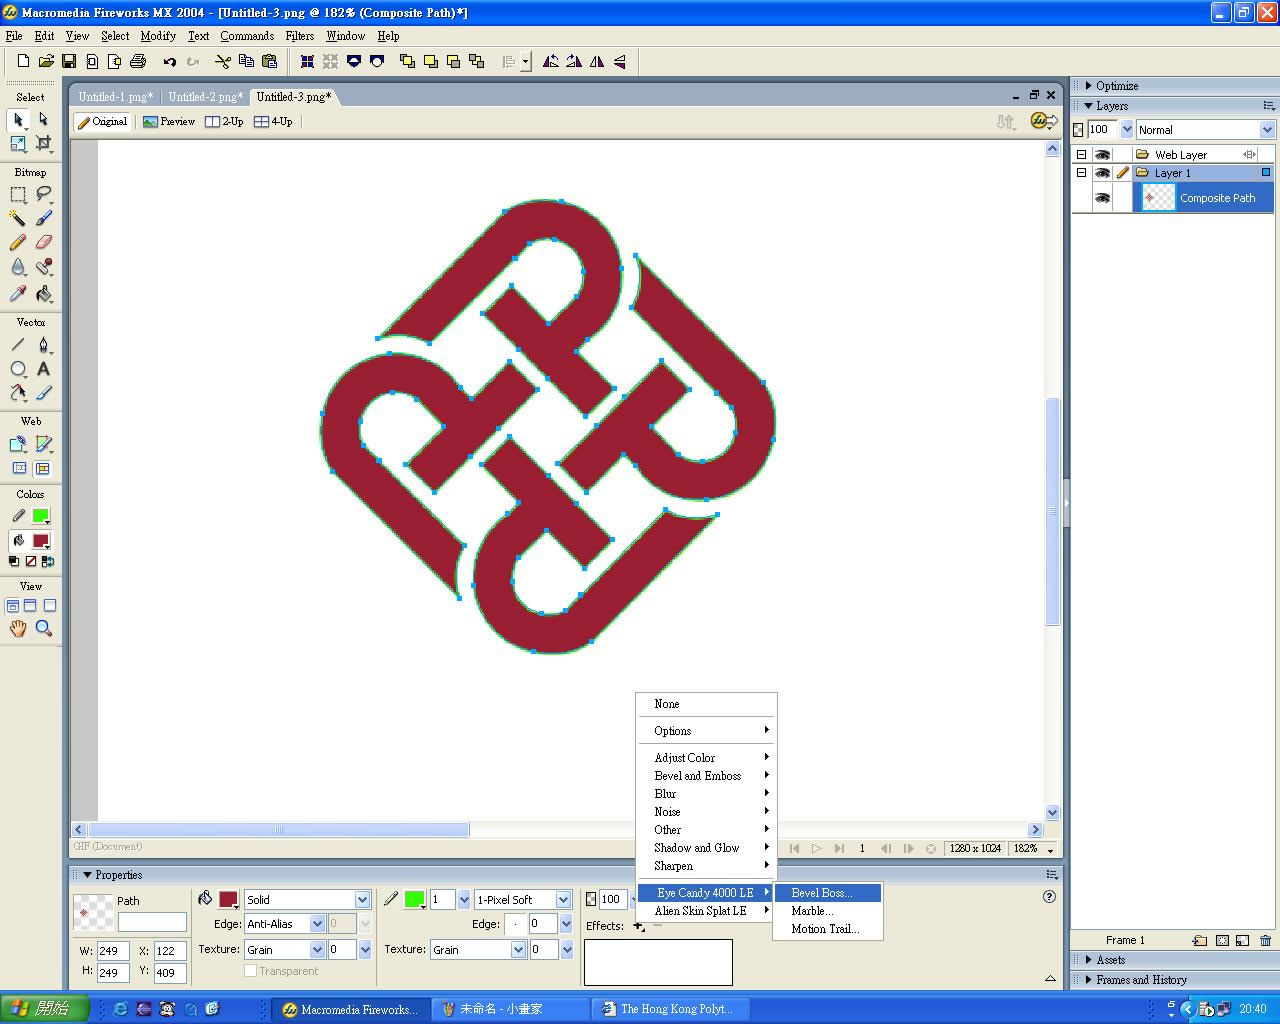This screenshot has height=1024, width=1280.
Task: Switch to Full Screen with Menus mode
Action: [30, 606]
